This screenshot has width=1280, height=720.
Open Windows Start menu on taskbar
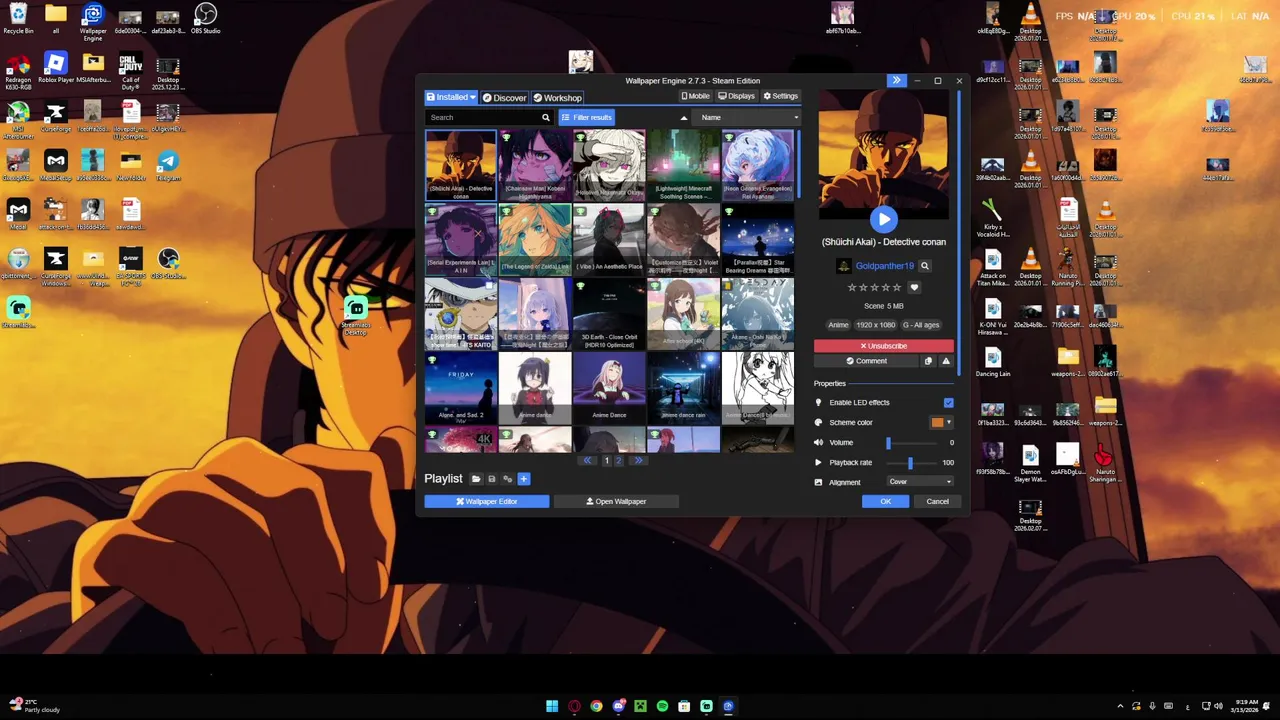coord(552,706)
